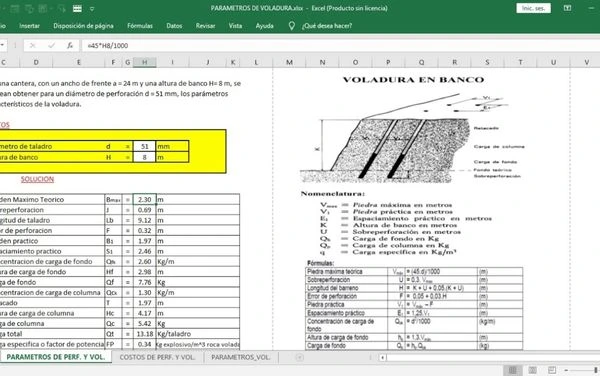Select the Revisar ribbon tab
This screenshot has height=376, width=600.
click(x=205, y=26)
